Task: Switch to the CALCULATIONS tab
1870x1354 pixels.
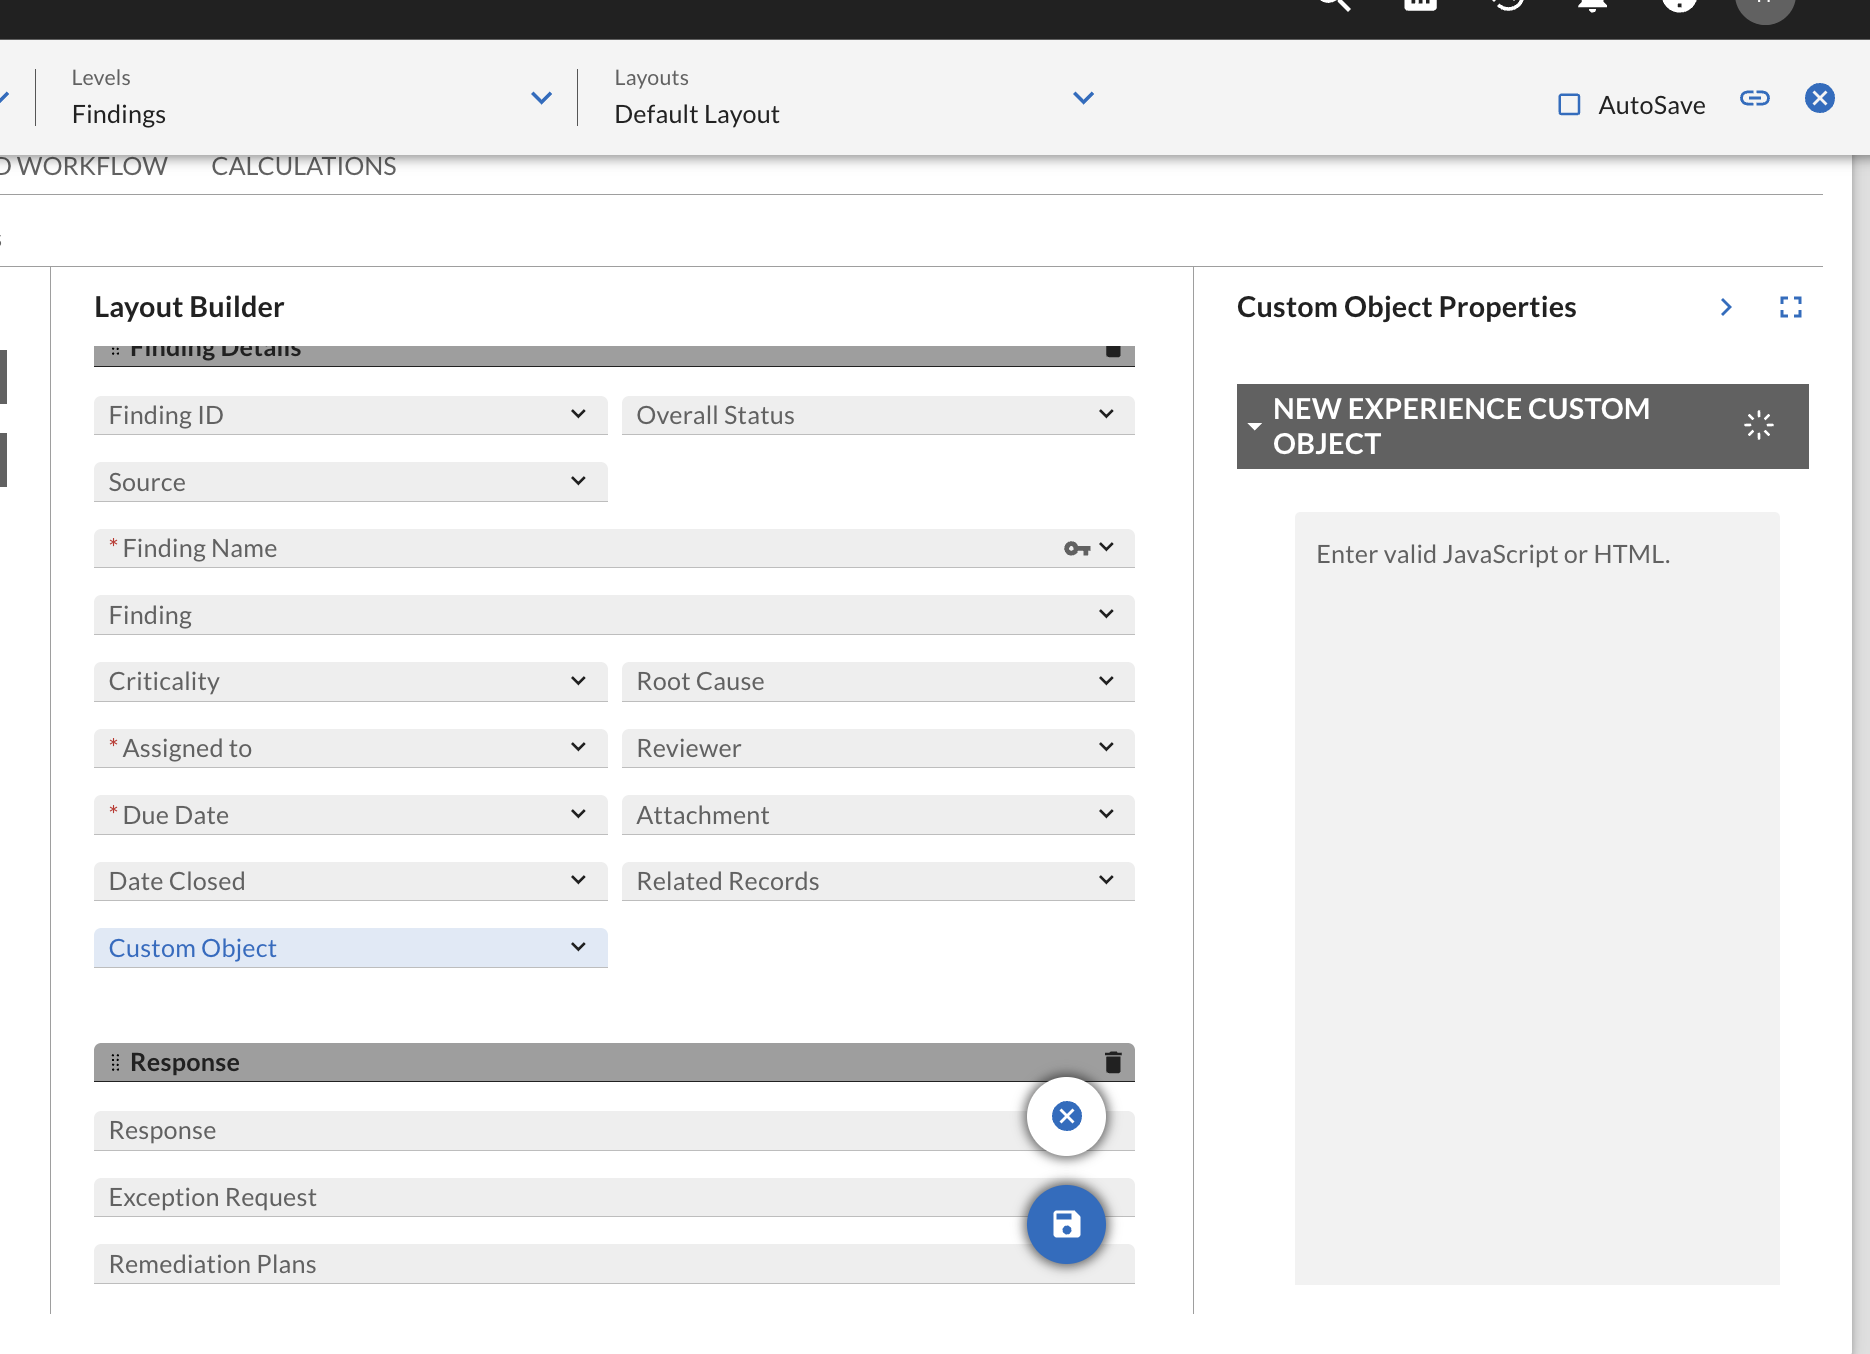Action: (x=304, y=166)
